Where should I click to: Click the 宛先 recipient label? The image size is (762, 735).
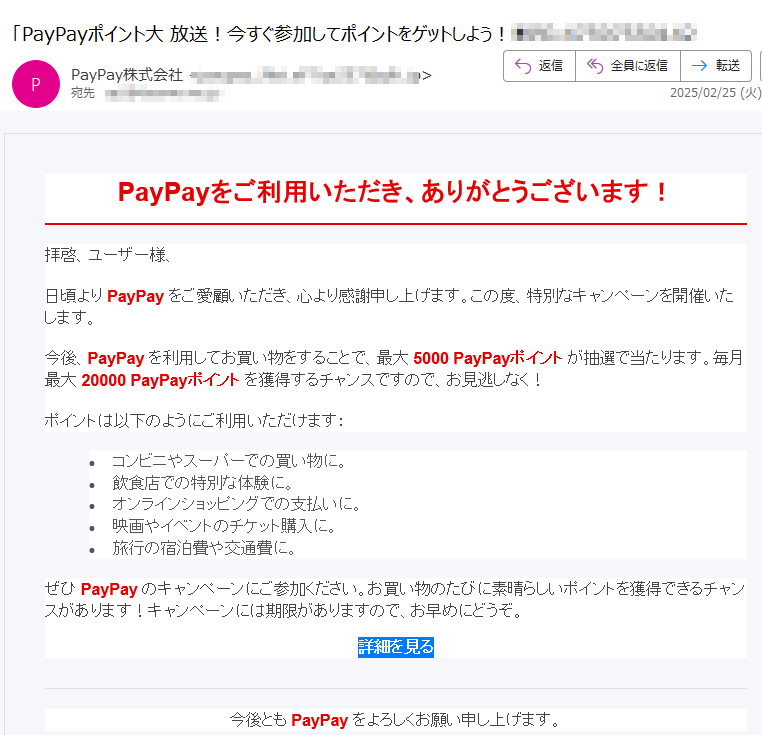83,93
